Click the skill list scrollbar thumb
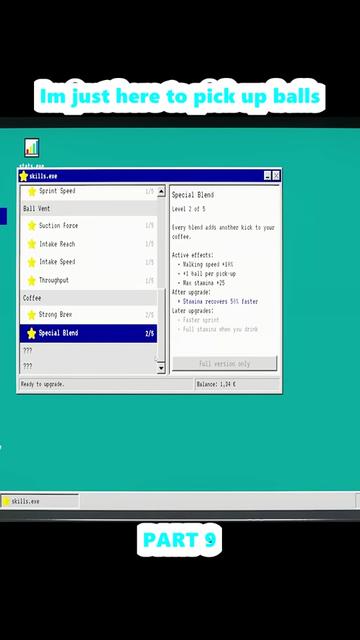Screen dimensions: 360x640 point(161,325)
